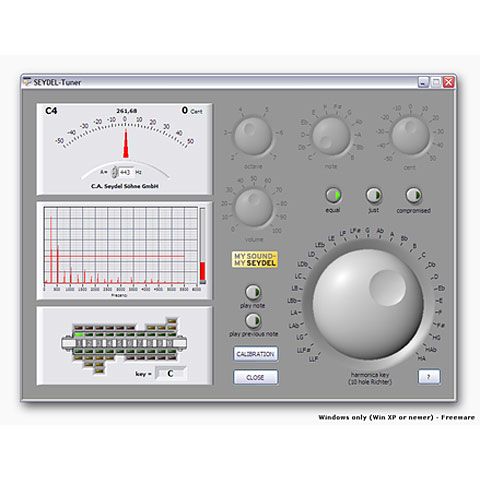Select LF# on the harmonica key dial
The height and width of the screenshot is (480, 480).
[x=355, y=231]
